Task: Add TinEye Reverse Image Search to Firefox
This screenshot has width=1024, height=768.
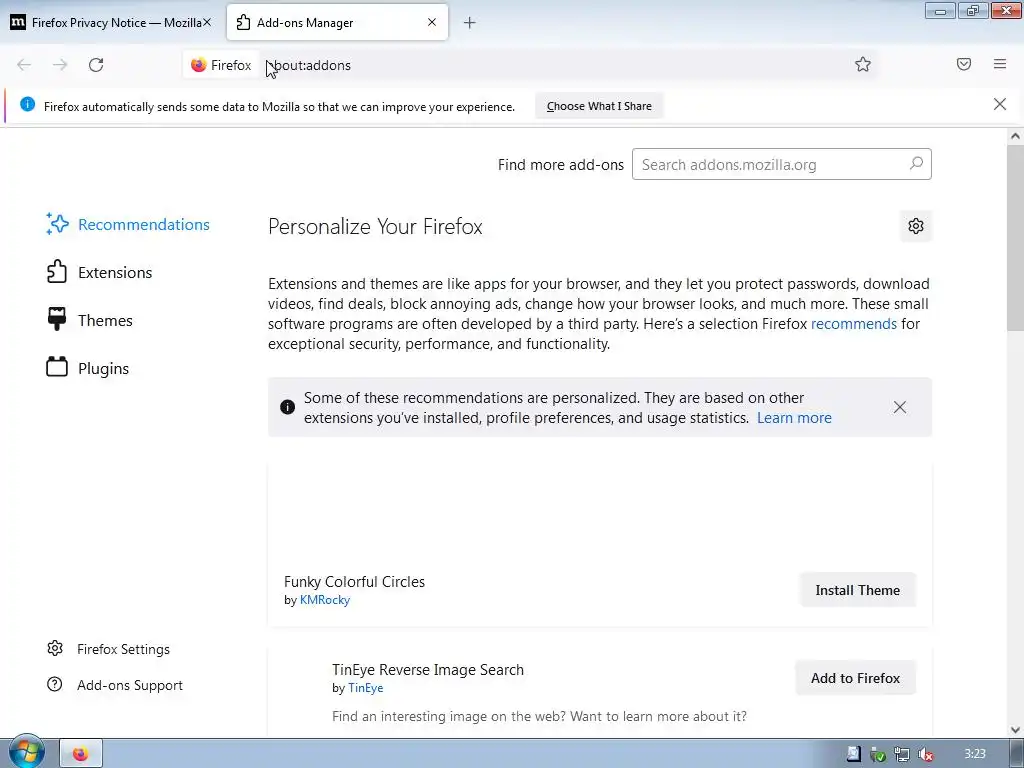Action: point(855,678)
